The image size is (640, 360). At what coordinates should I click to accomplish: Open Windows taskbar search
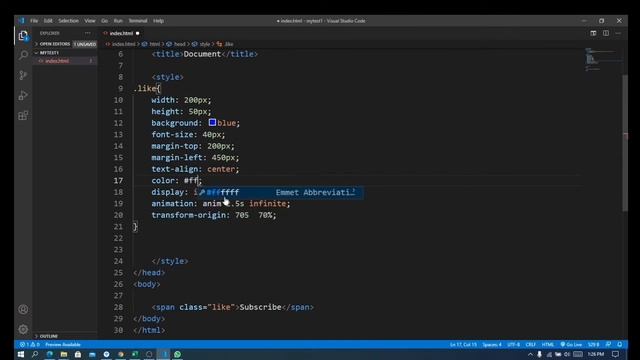click(35, 354)
